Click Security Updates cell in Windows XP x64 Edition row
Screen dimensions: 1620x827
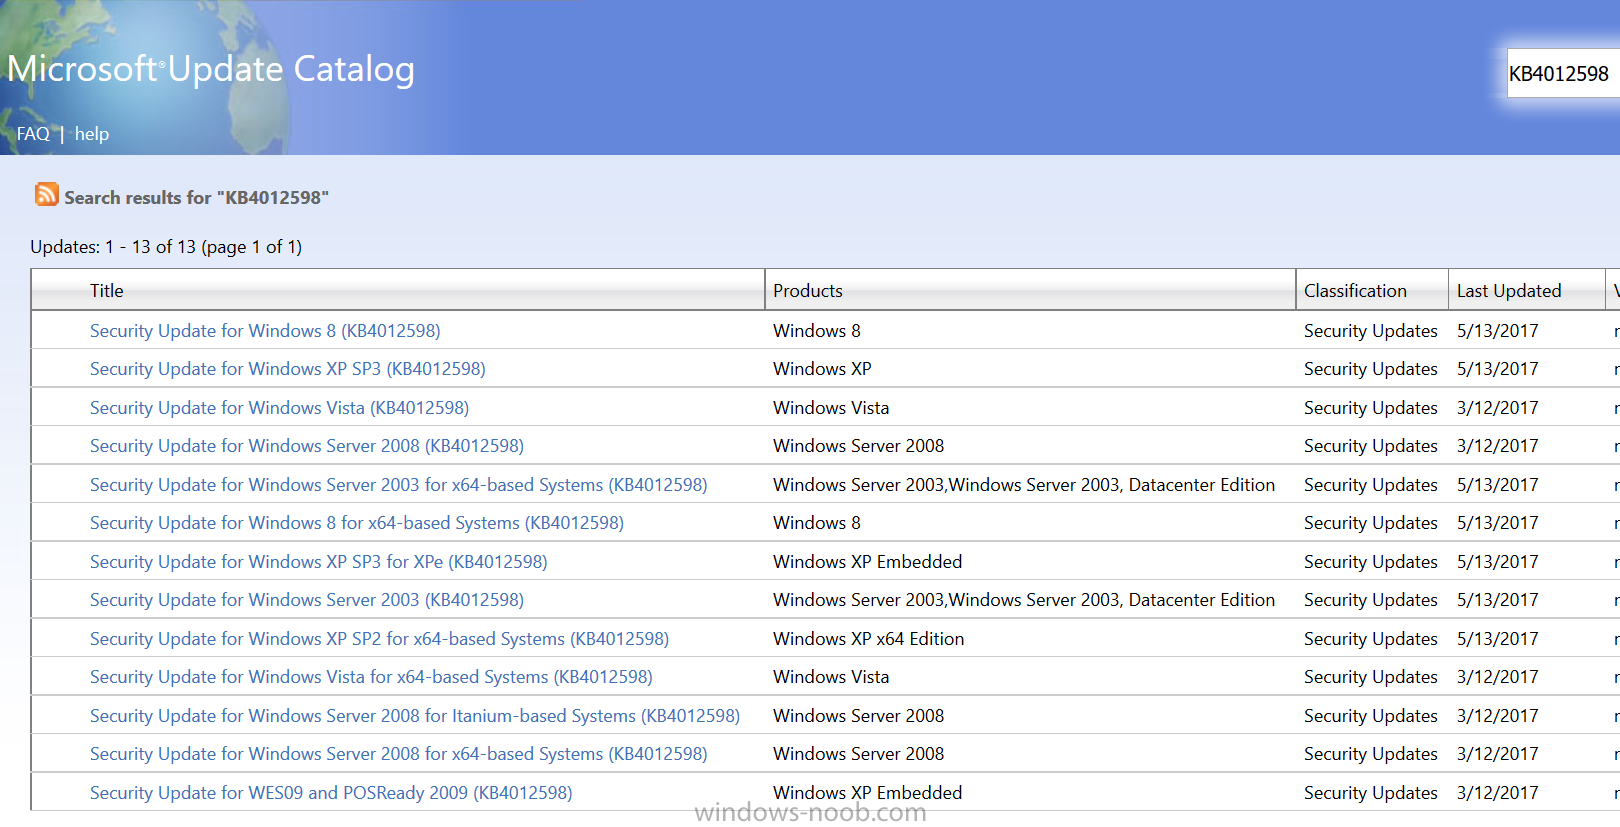pyautogui.click(x=1370, y=639)
